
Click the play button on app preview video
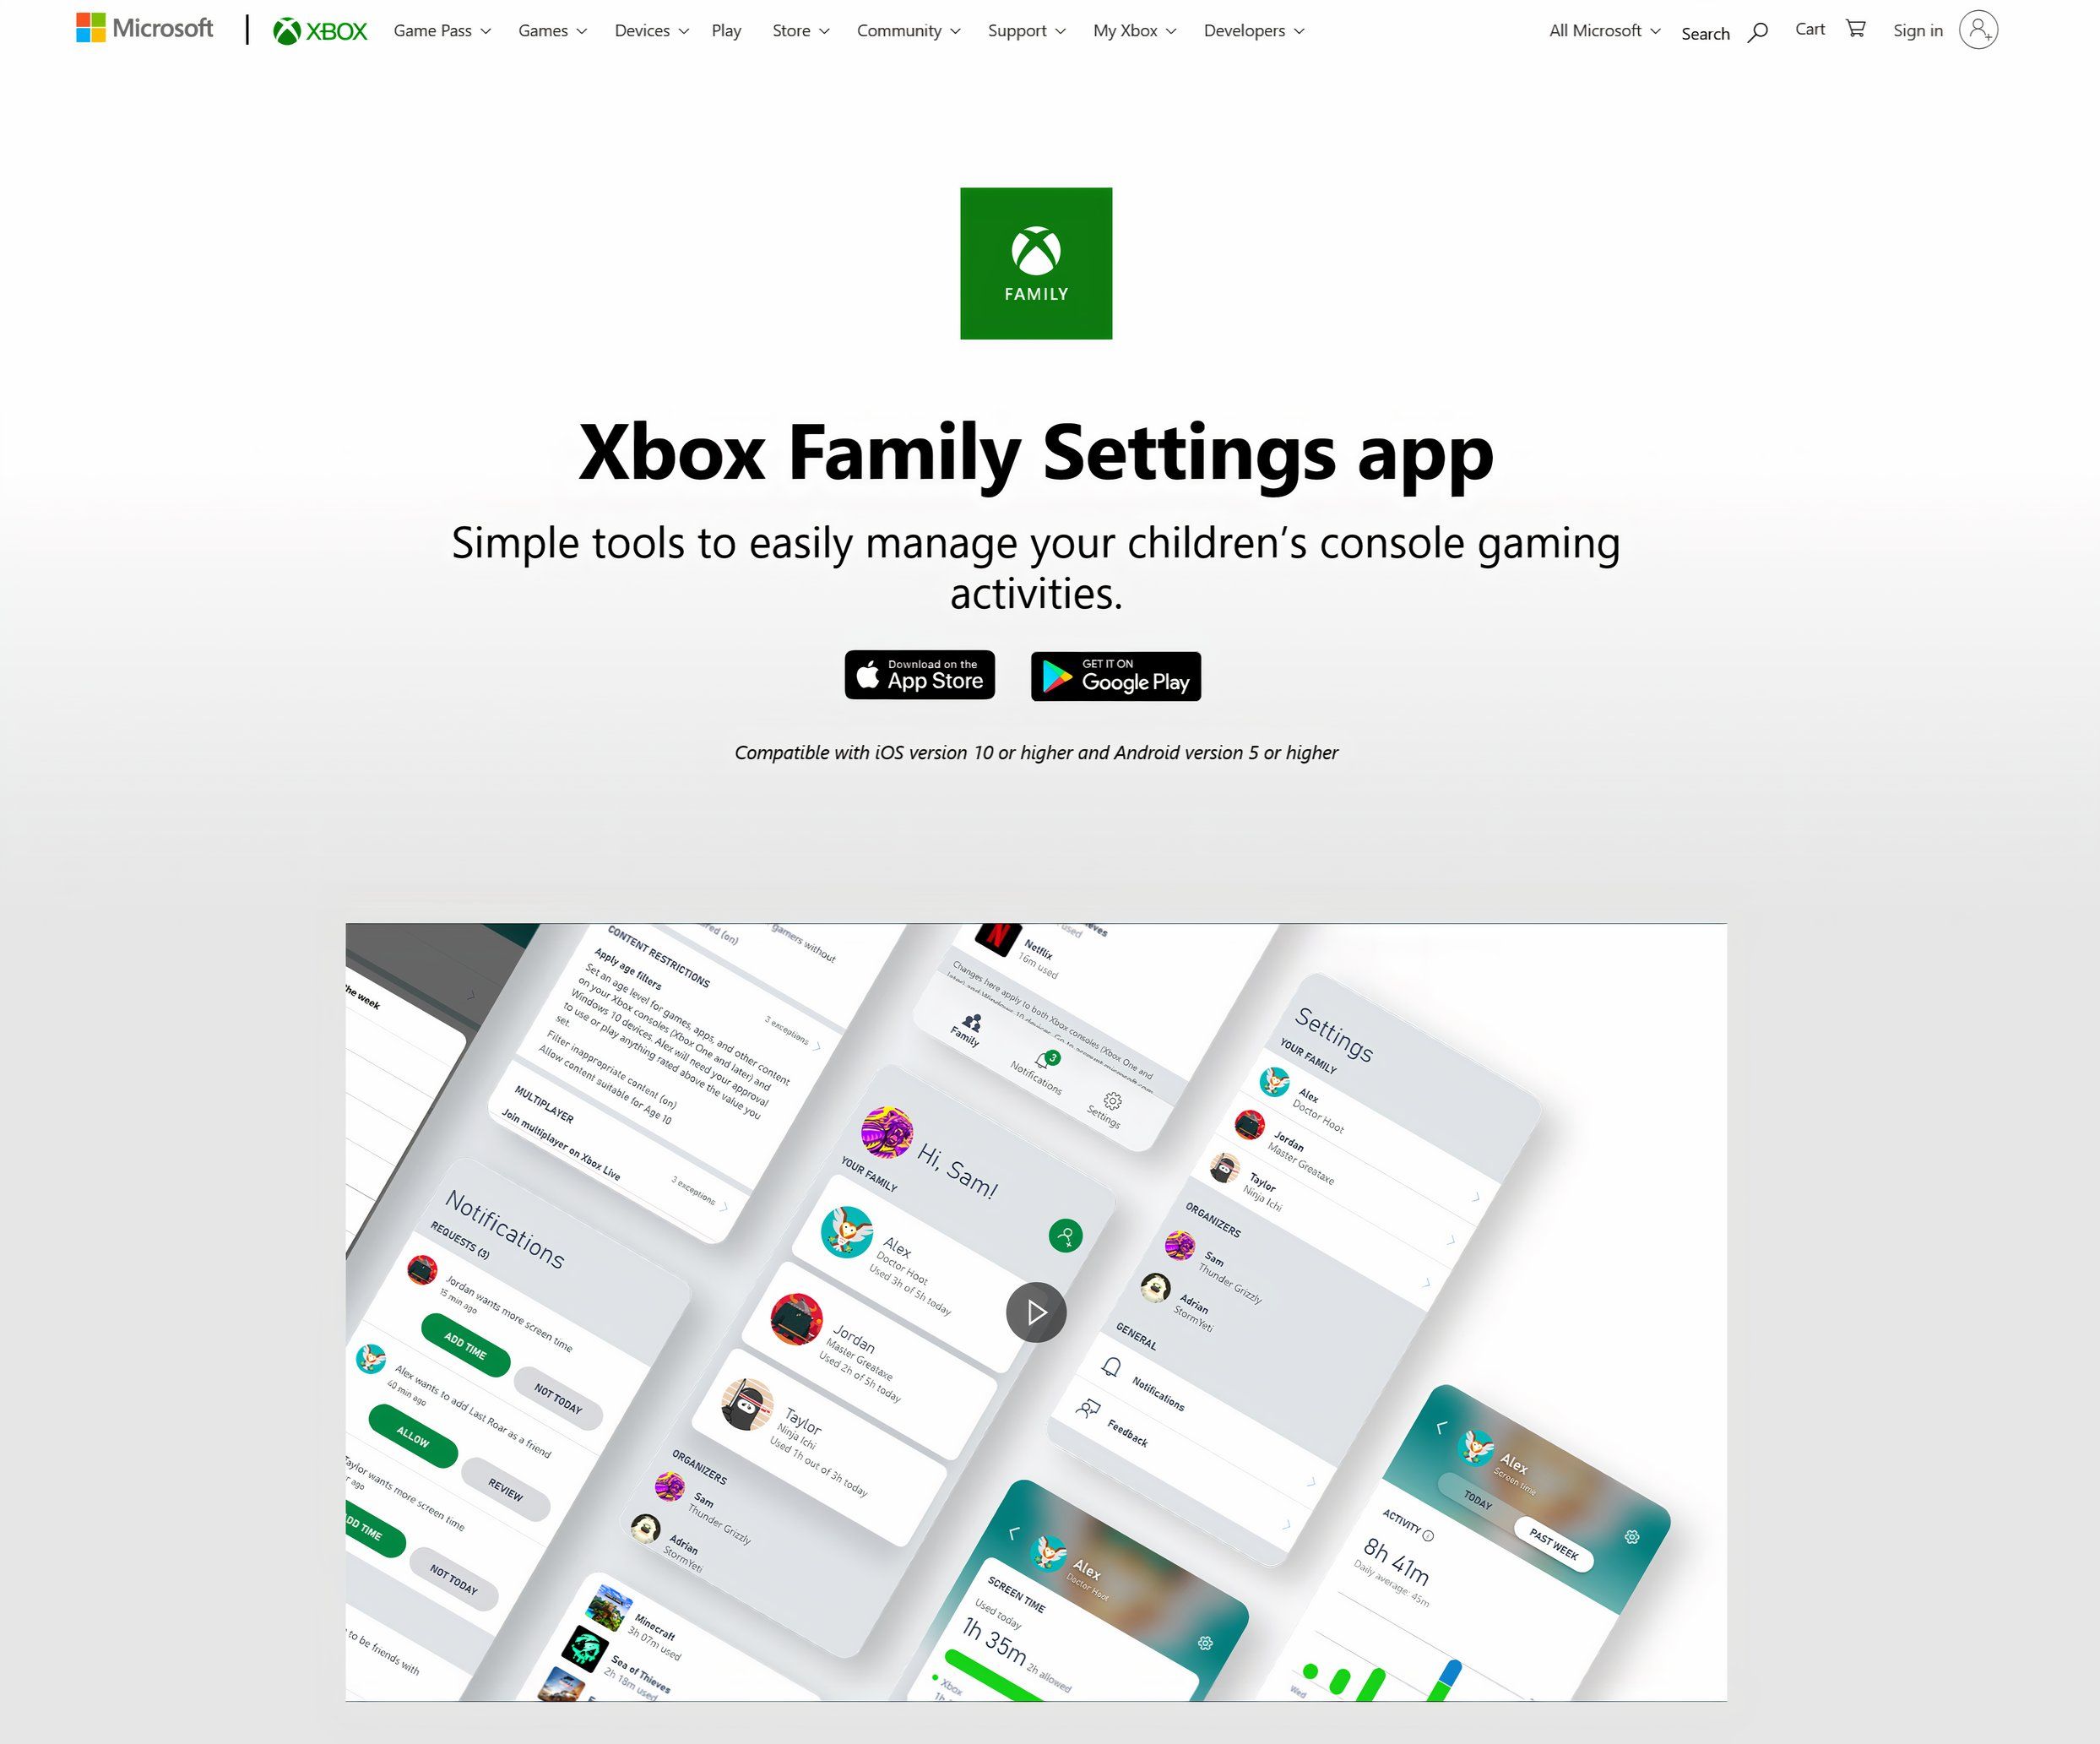click(1034, 1310)
